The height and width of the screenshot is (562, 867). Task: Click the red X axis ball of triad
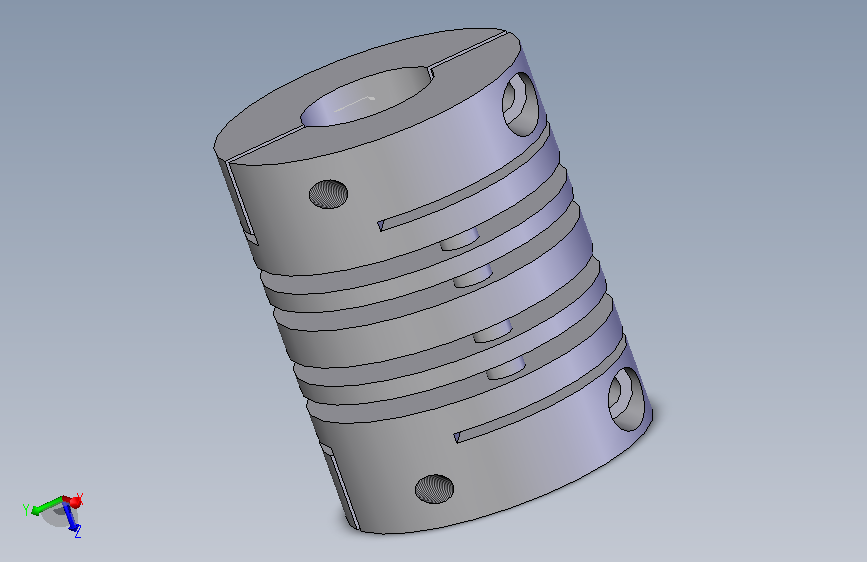click(x=76, y=502)
